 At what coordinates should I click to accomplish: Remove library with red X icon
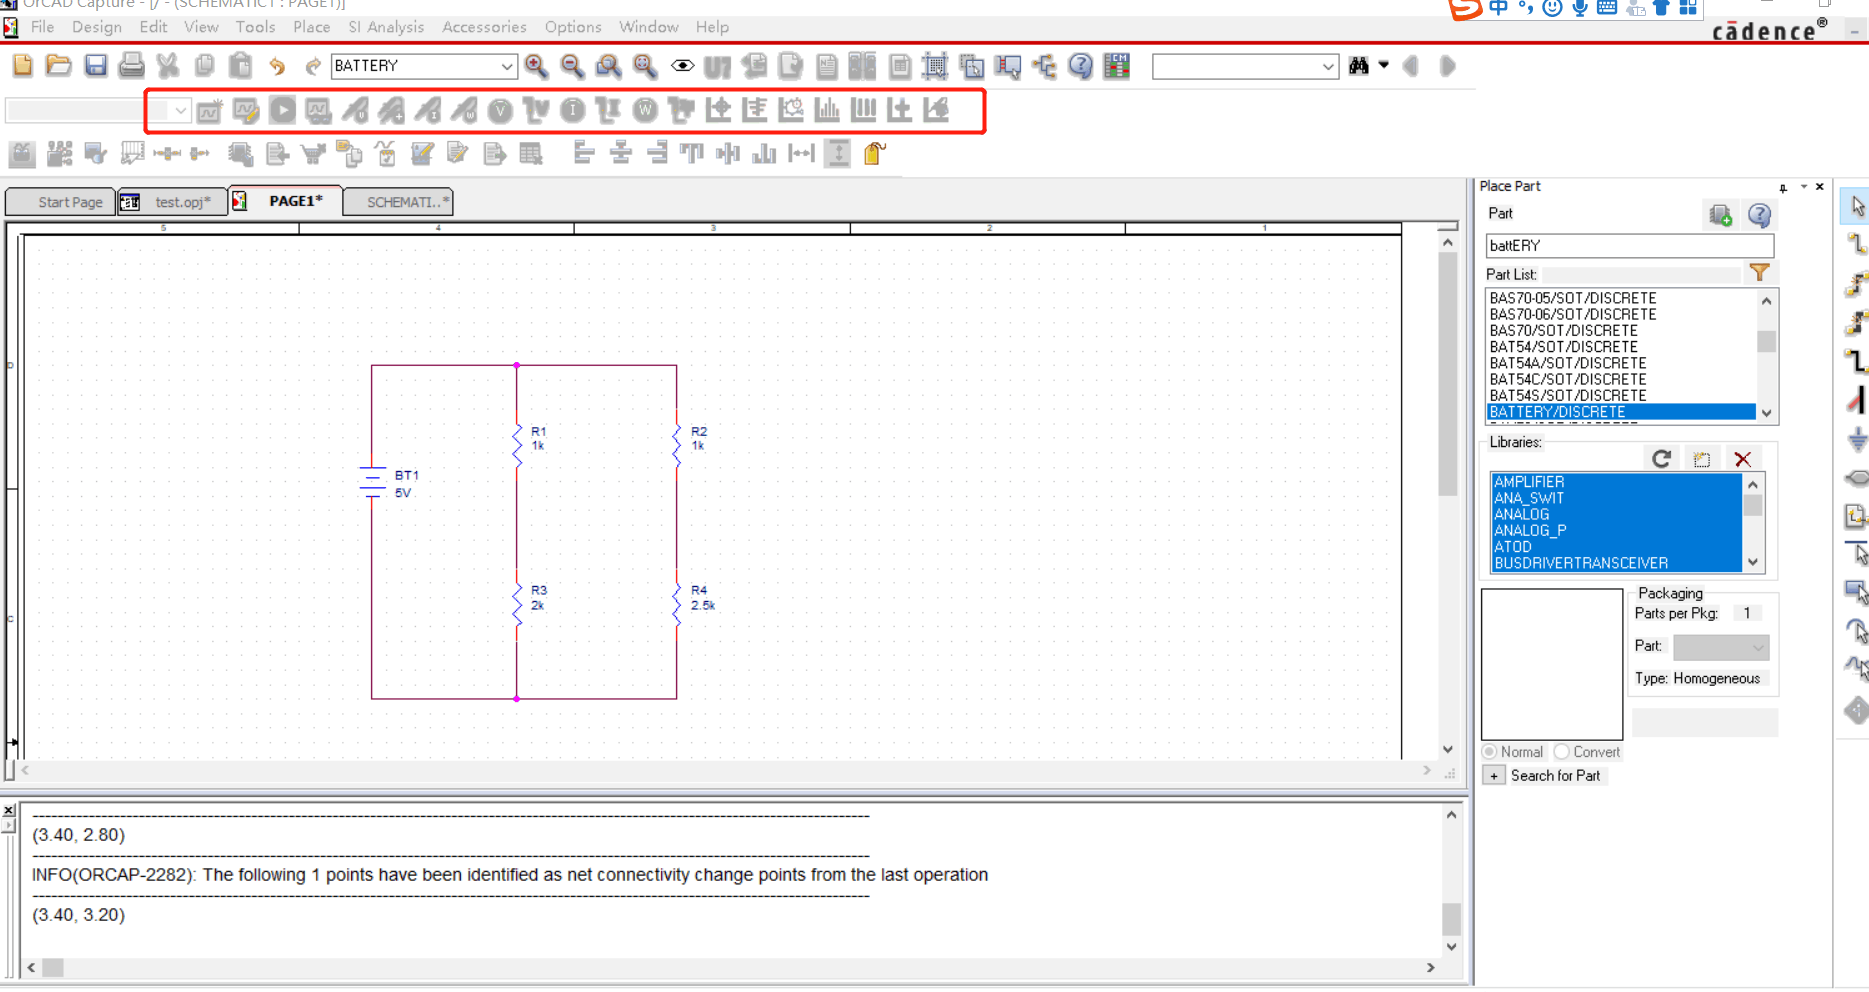(1743, 458)
